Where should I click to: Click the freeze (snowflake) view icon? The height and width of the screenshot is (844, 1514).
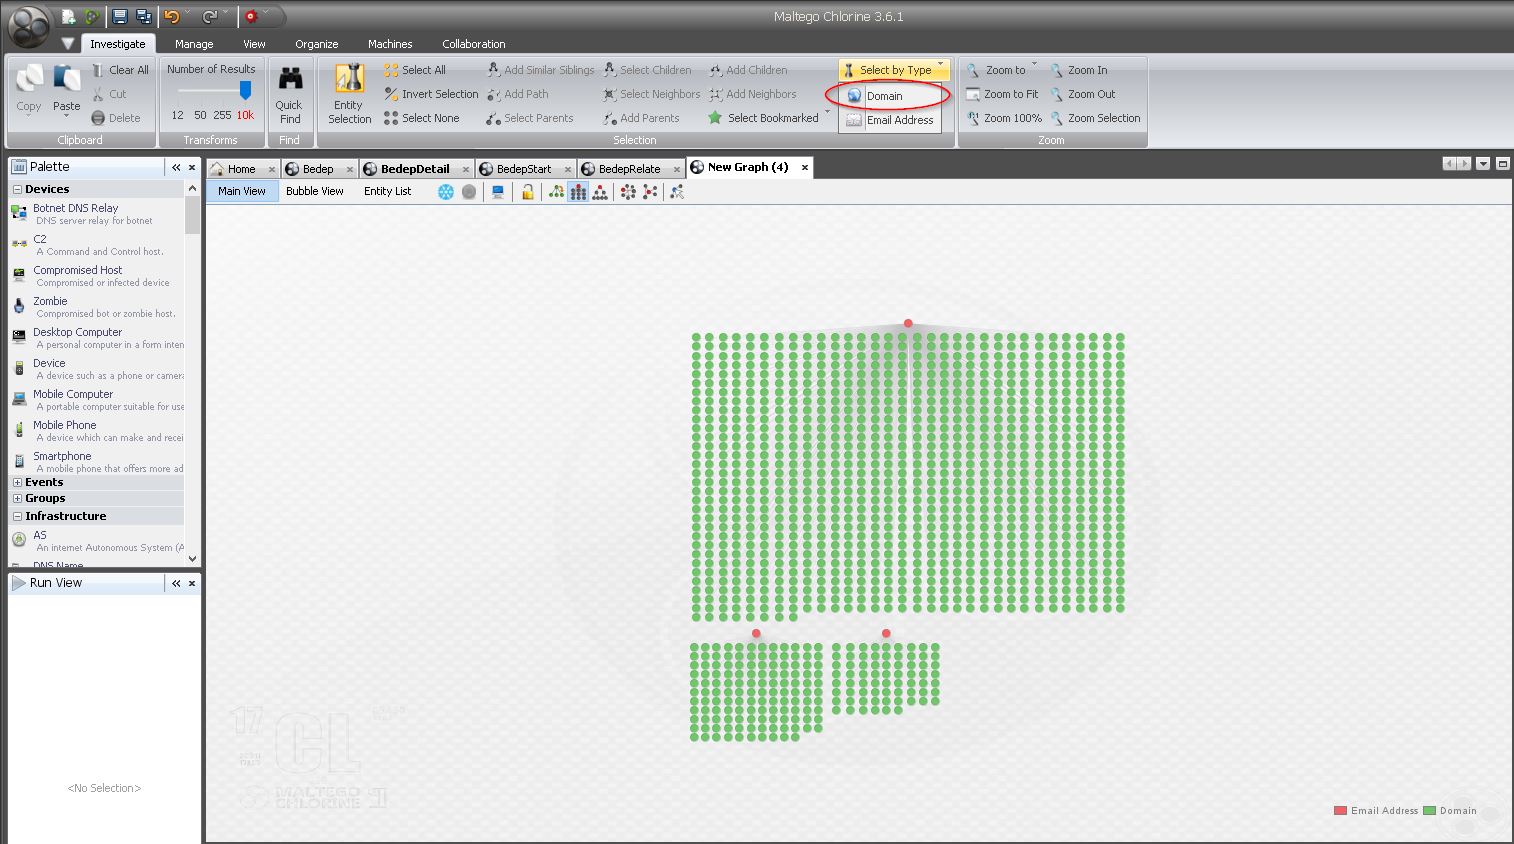click(446, 192)
